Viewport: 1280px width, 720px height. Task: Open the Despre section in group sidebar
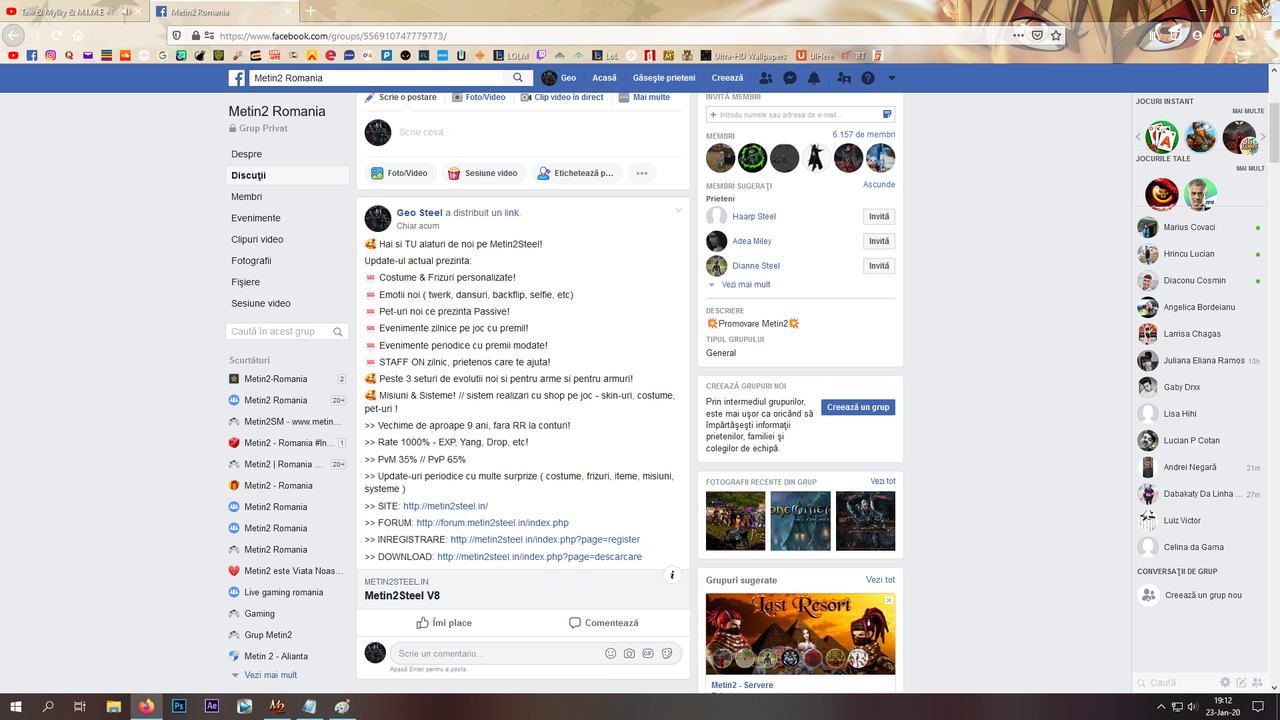click(x=288, y=154)
